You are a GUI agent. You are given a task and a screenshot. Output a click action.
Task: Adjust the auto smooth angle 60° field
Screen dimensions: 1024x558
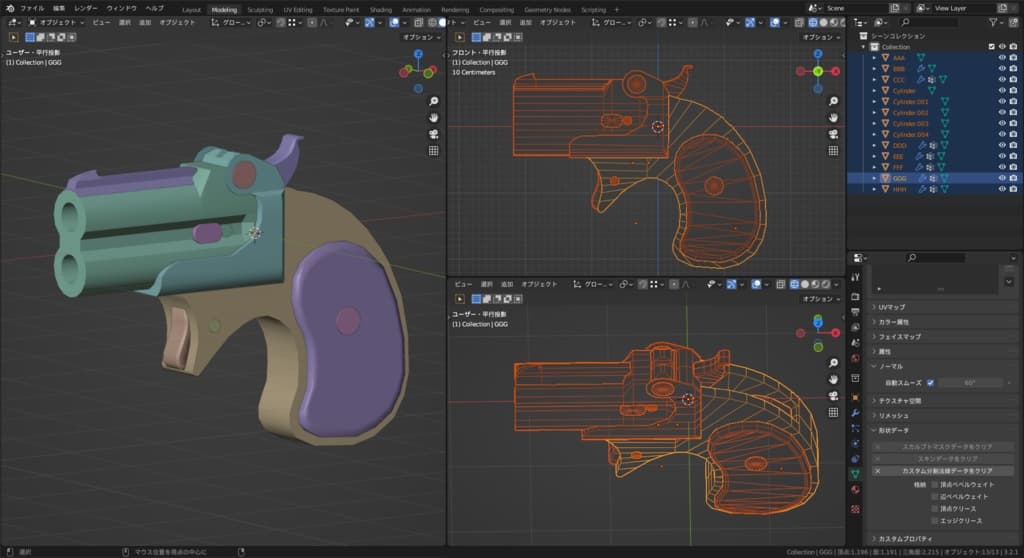click(970, 383)
